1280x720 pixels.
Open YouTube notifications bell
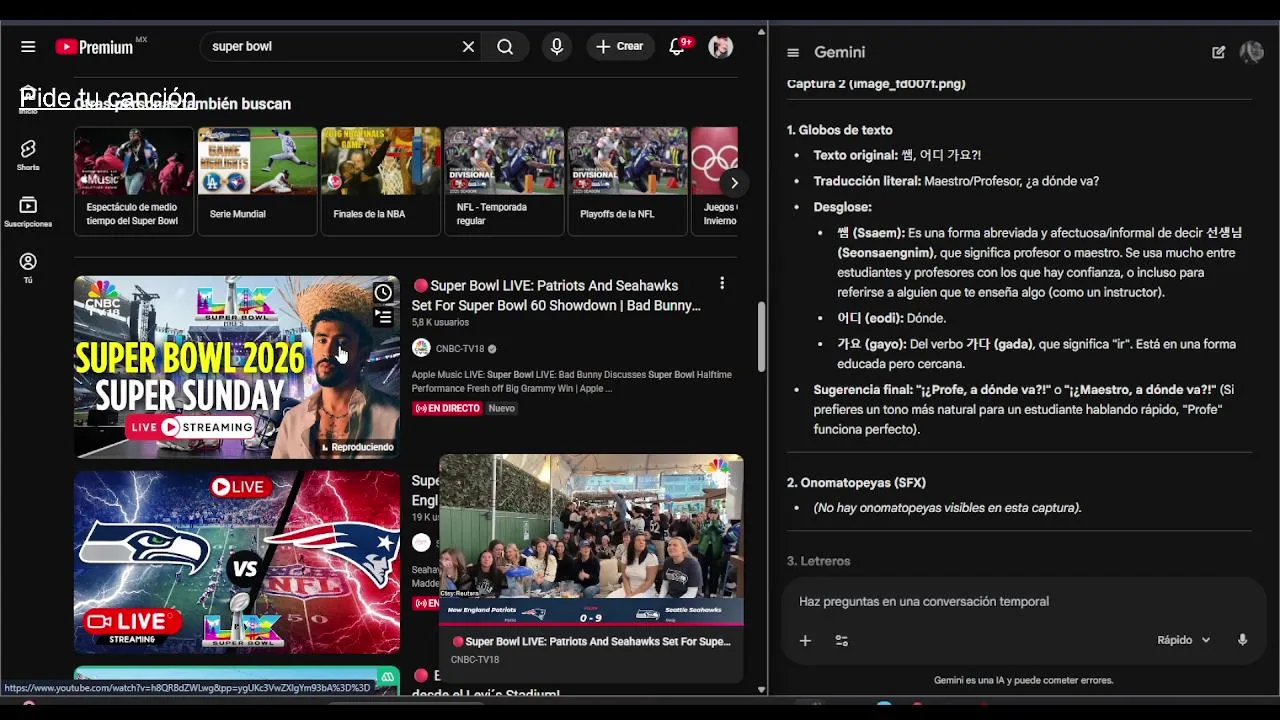[677, 47]
